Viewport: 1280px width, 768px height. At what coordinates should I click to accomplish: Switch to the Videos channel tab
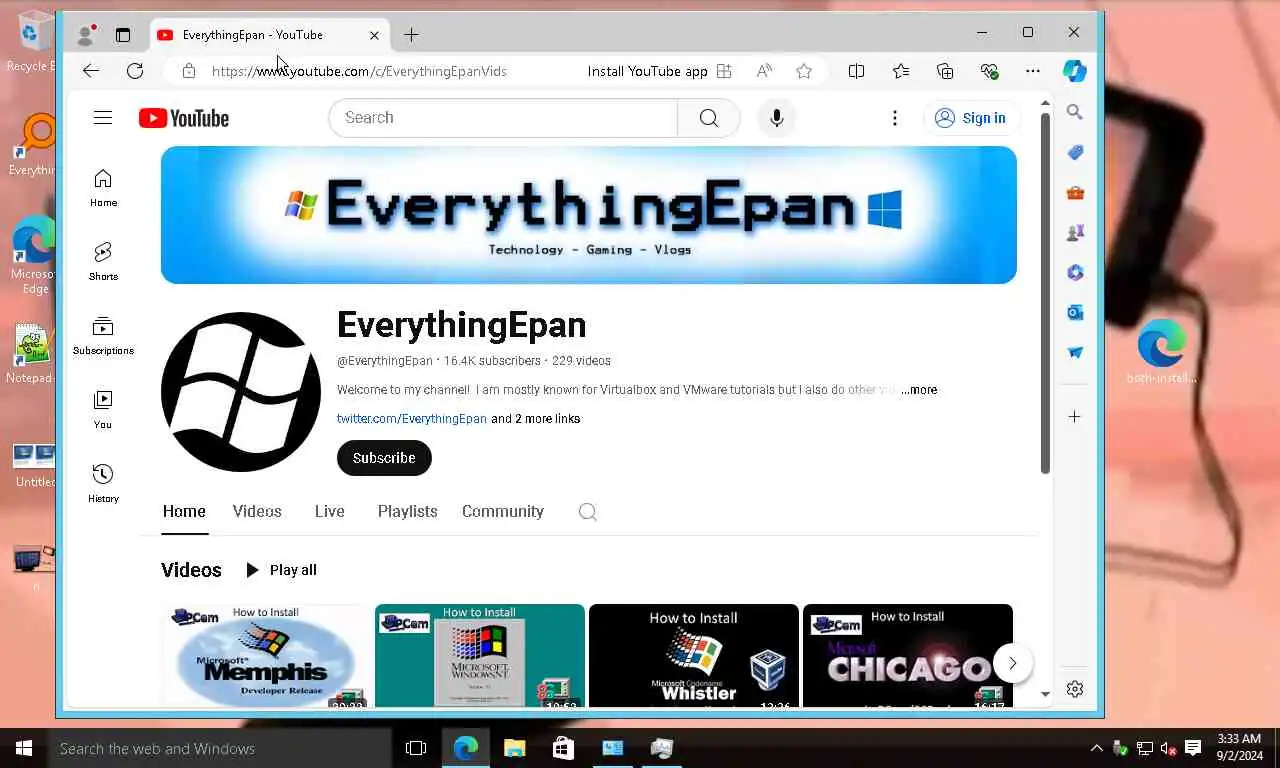click(257, 511)
